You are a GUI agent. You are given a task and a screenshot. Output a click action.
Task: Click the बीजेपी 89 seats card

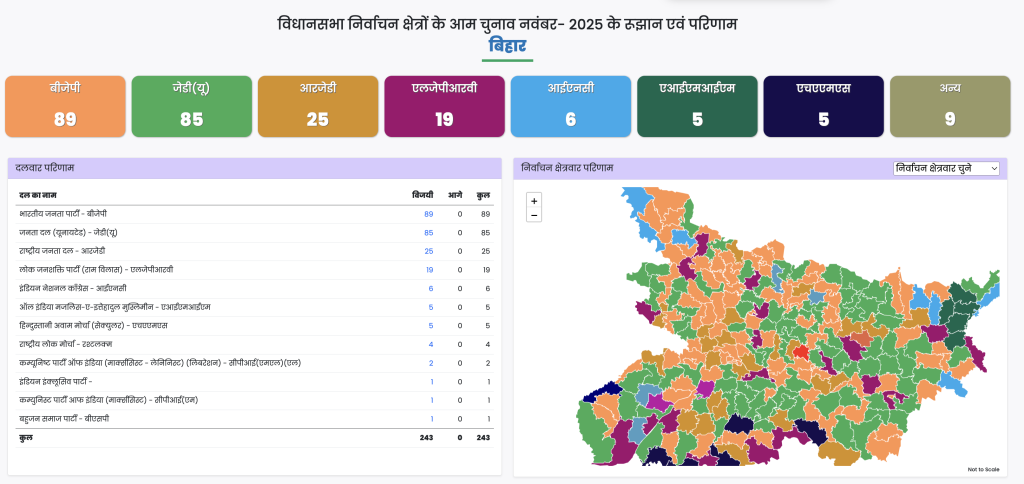65,106
